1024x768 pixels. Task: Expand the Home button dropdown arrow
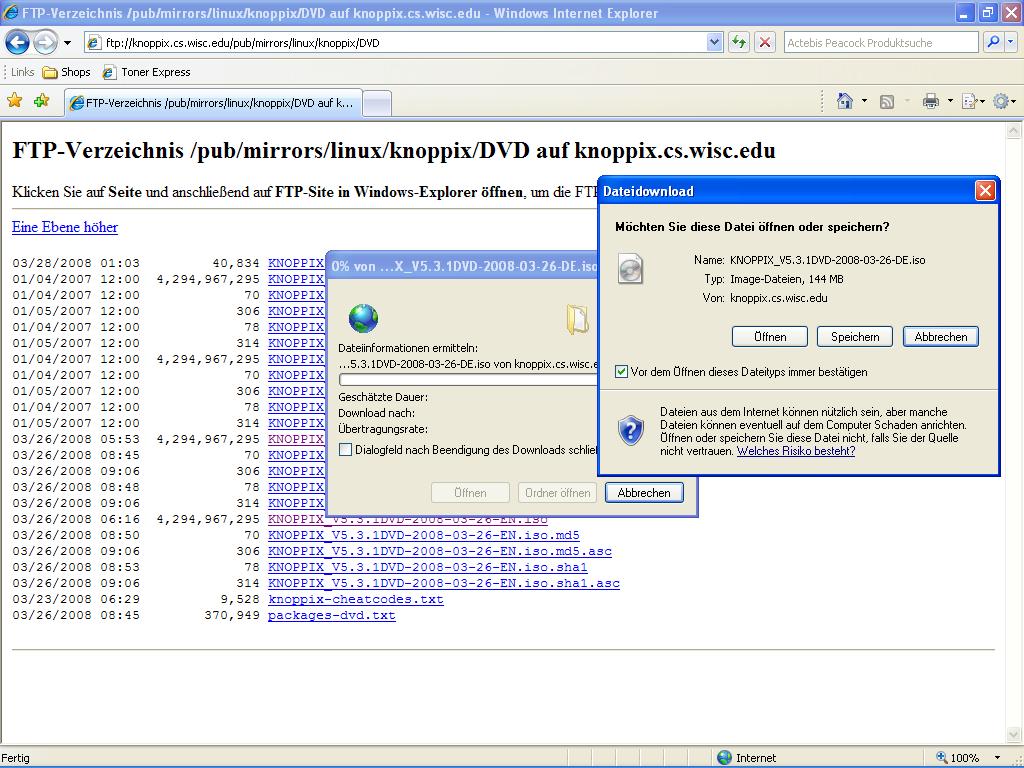pos(865,101)
